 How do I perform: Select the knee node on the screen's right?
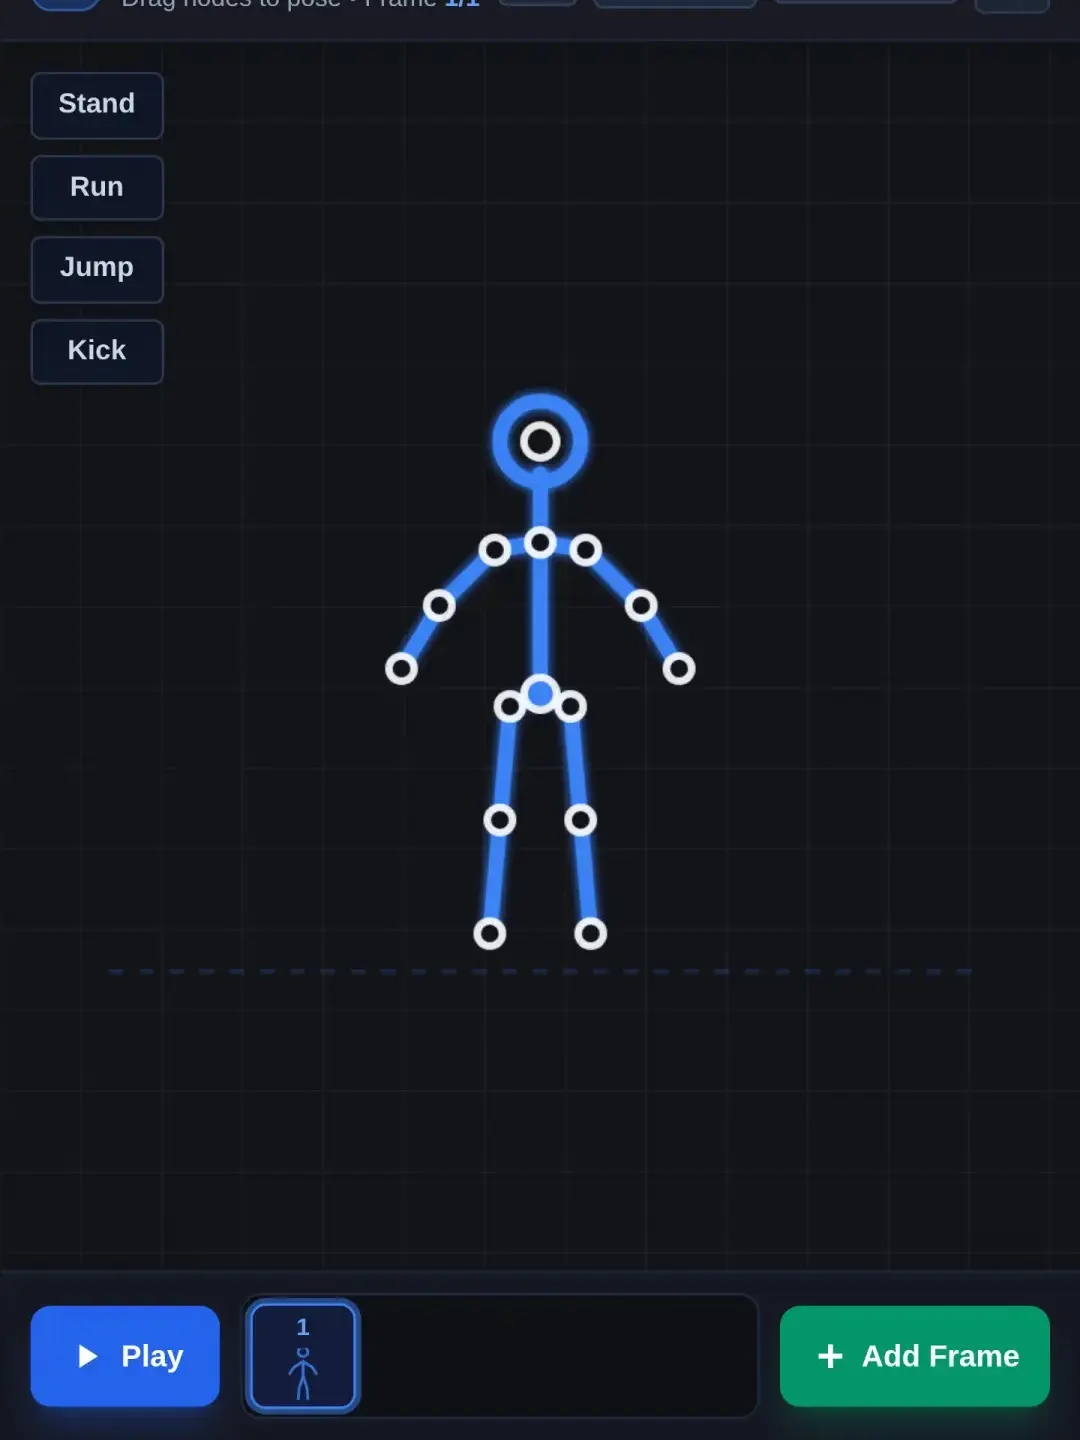(x=580, y=821)
